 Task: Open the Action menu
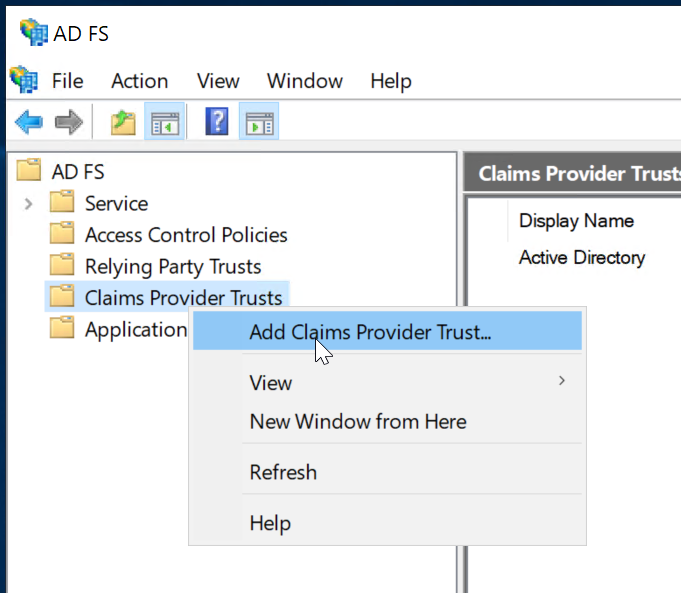139,81
